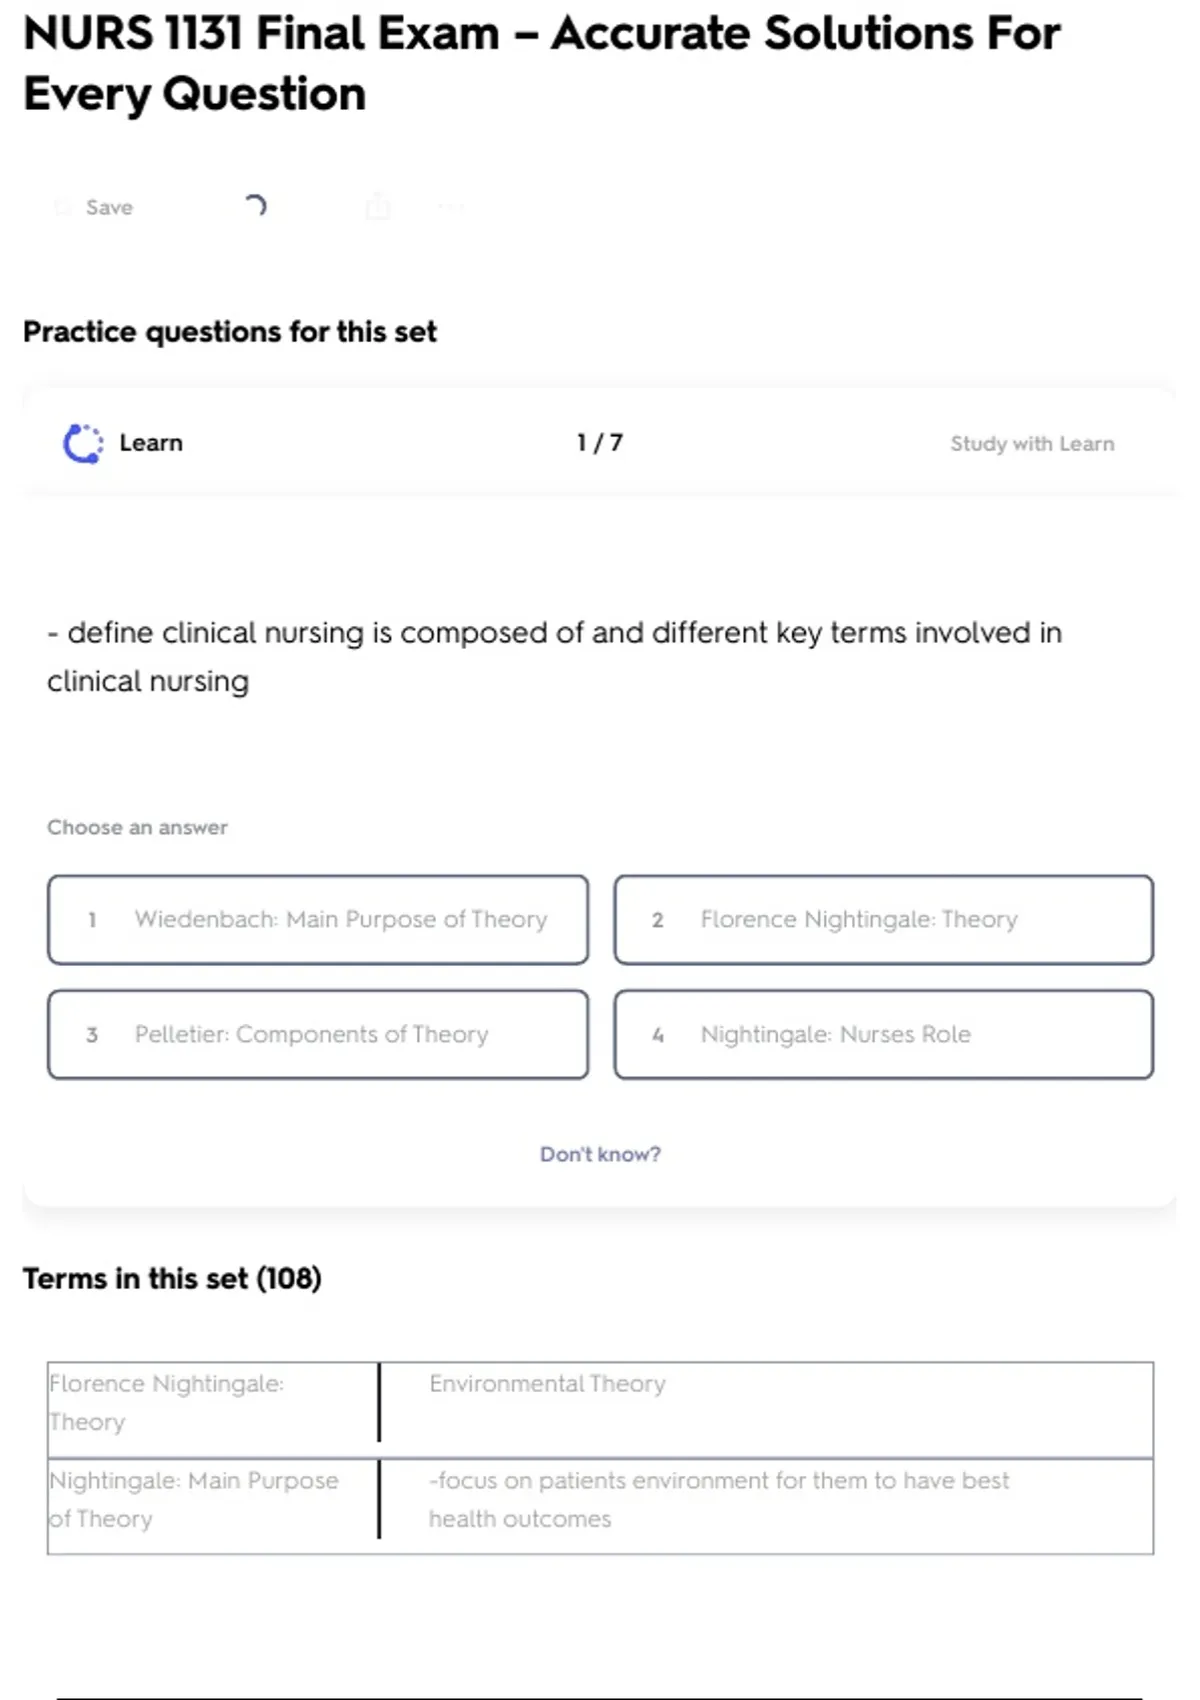Select answer 1 Wiedenbach: Main Purpose of Theory
Viewport: 1200px width, 1700px height.
[x=318, y=920]
